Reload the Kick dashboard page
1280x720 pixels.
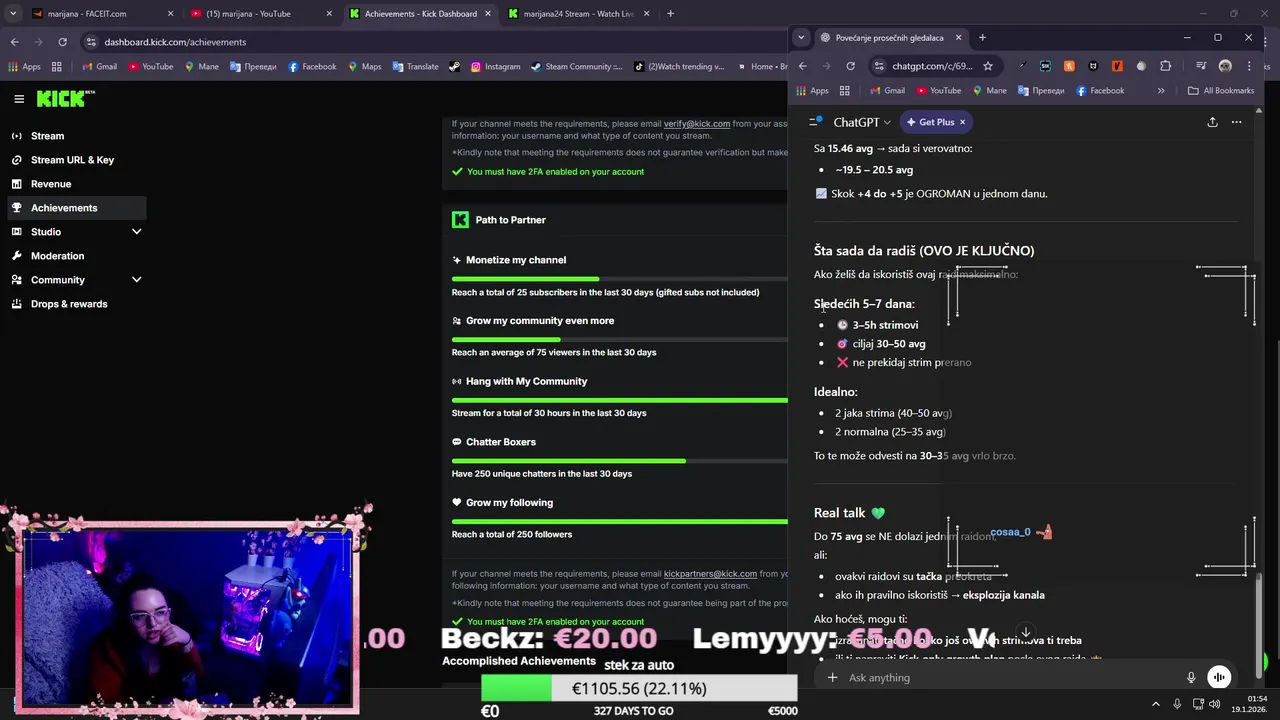(62, 42)
